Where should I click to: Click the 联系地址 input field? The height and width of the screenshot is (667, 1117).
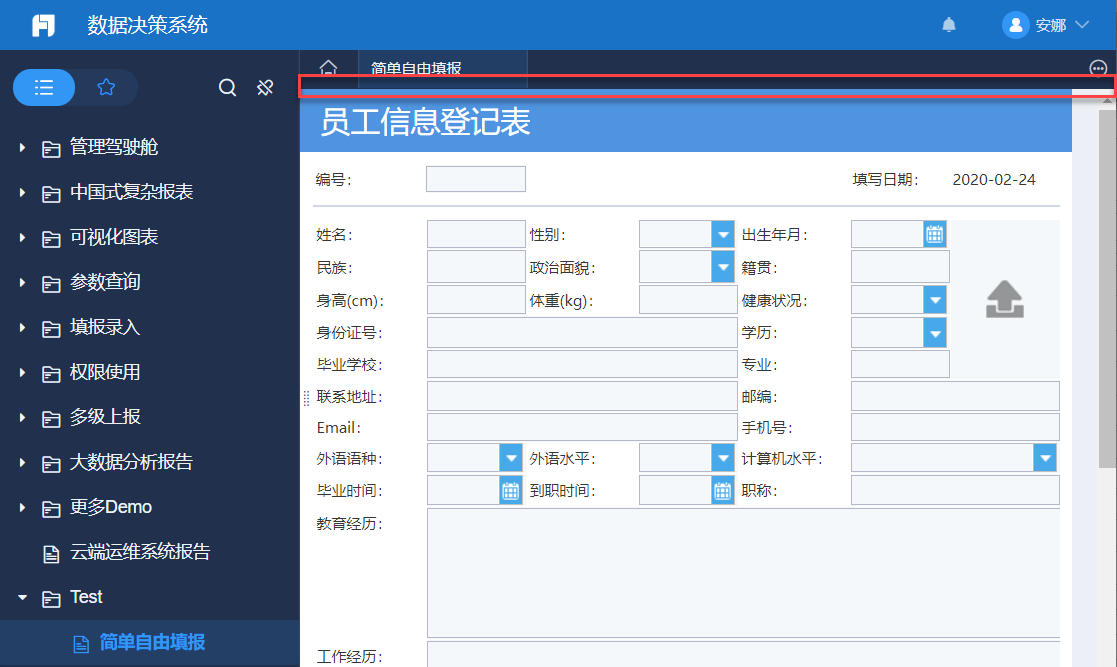coord(582,396)
